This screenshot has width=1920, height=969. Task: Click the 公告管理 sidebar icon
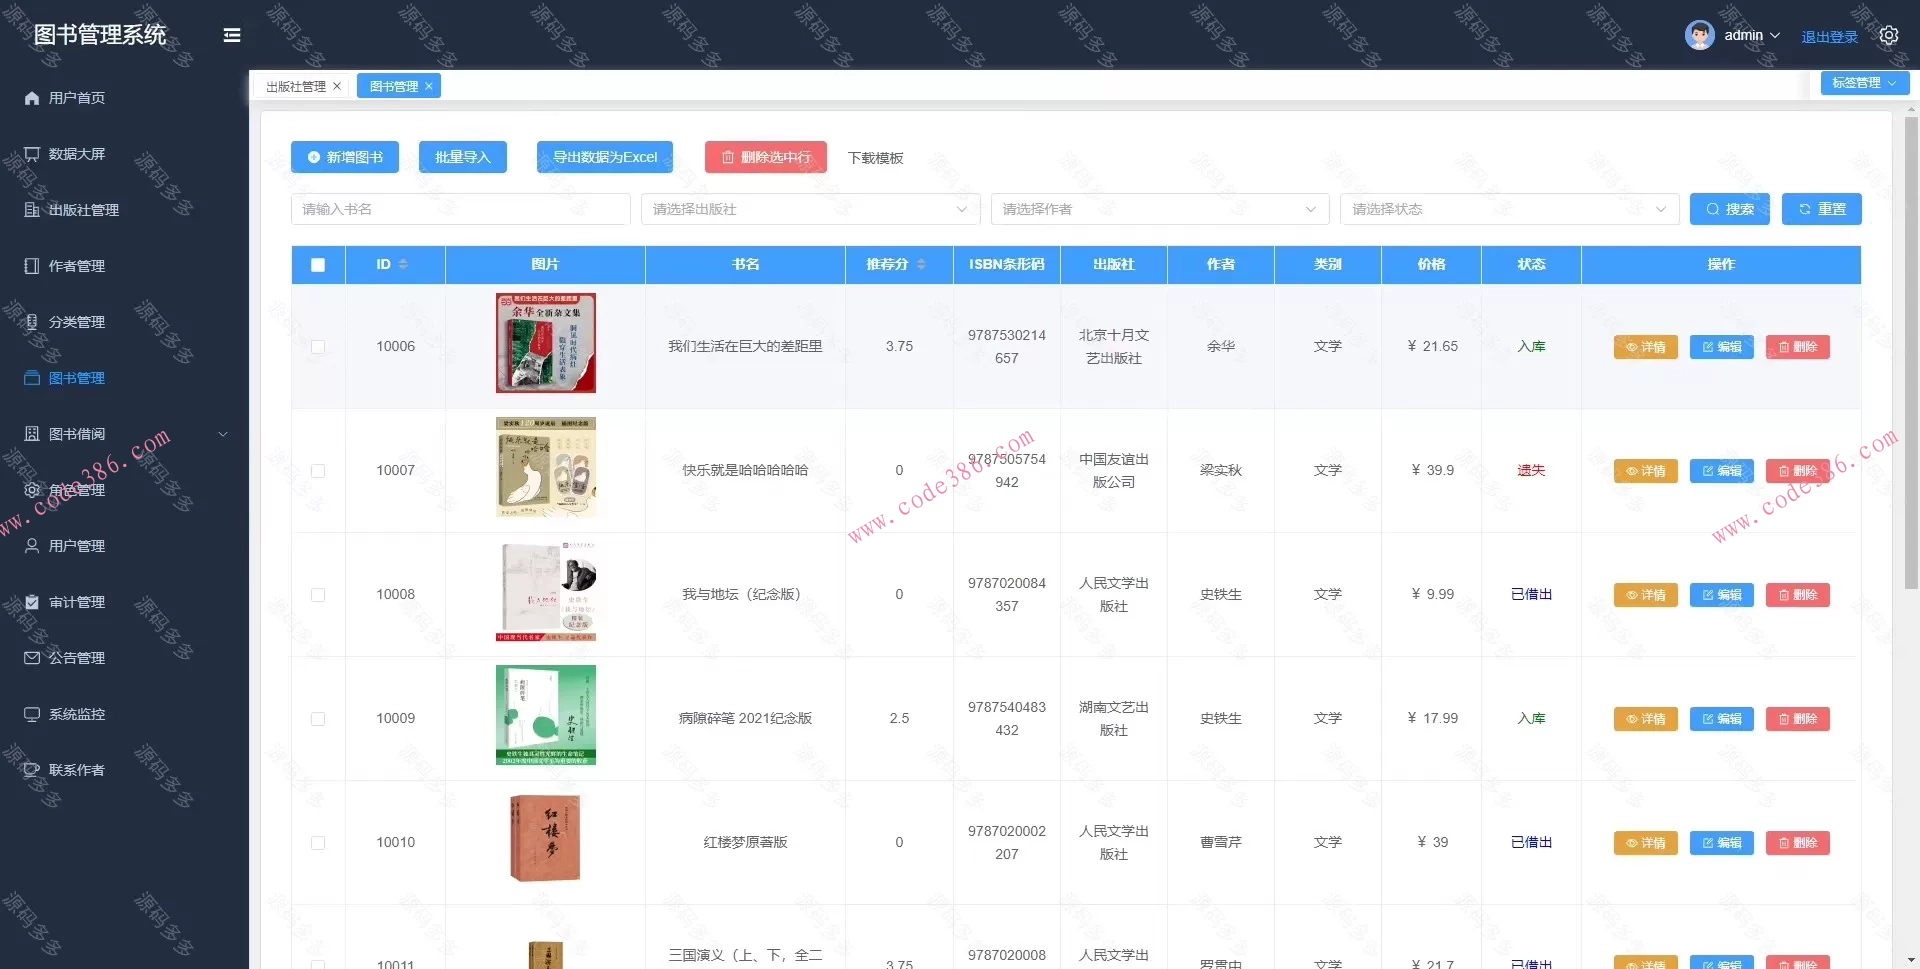31,658
